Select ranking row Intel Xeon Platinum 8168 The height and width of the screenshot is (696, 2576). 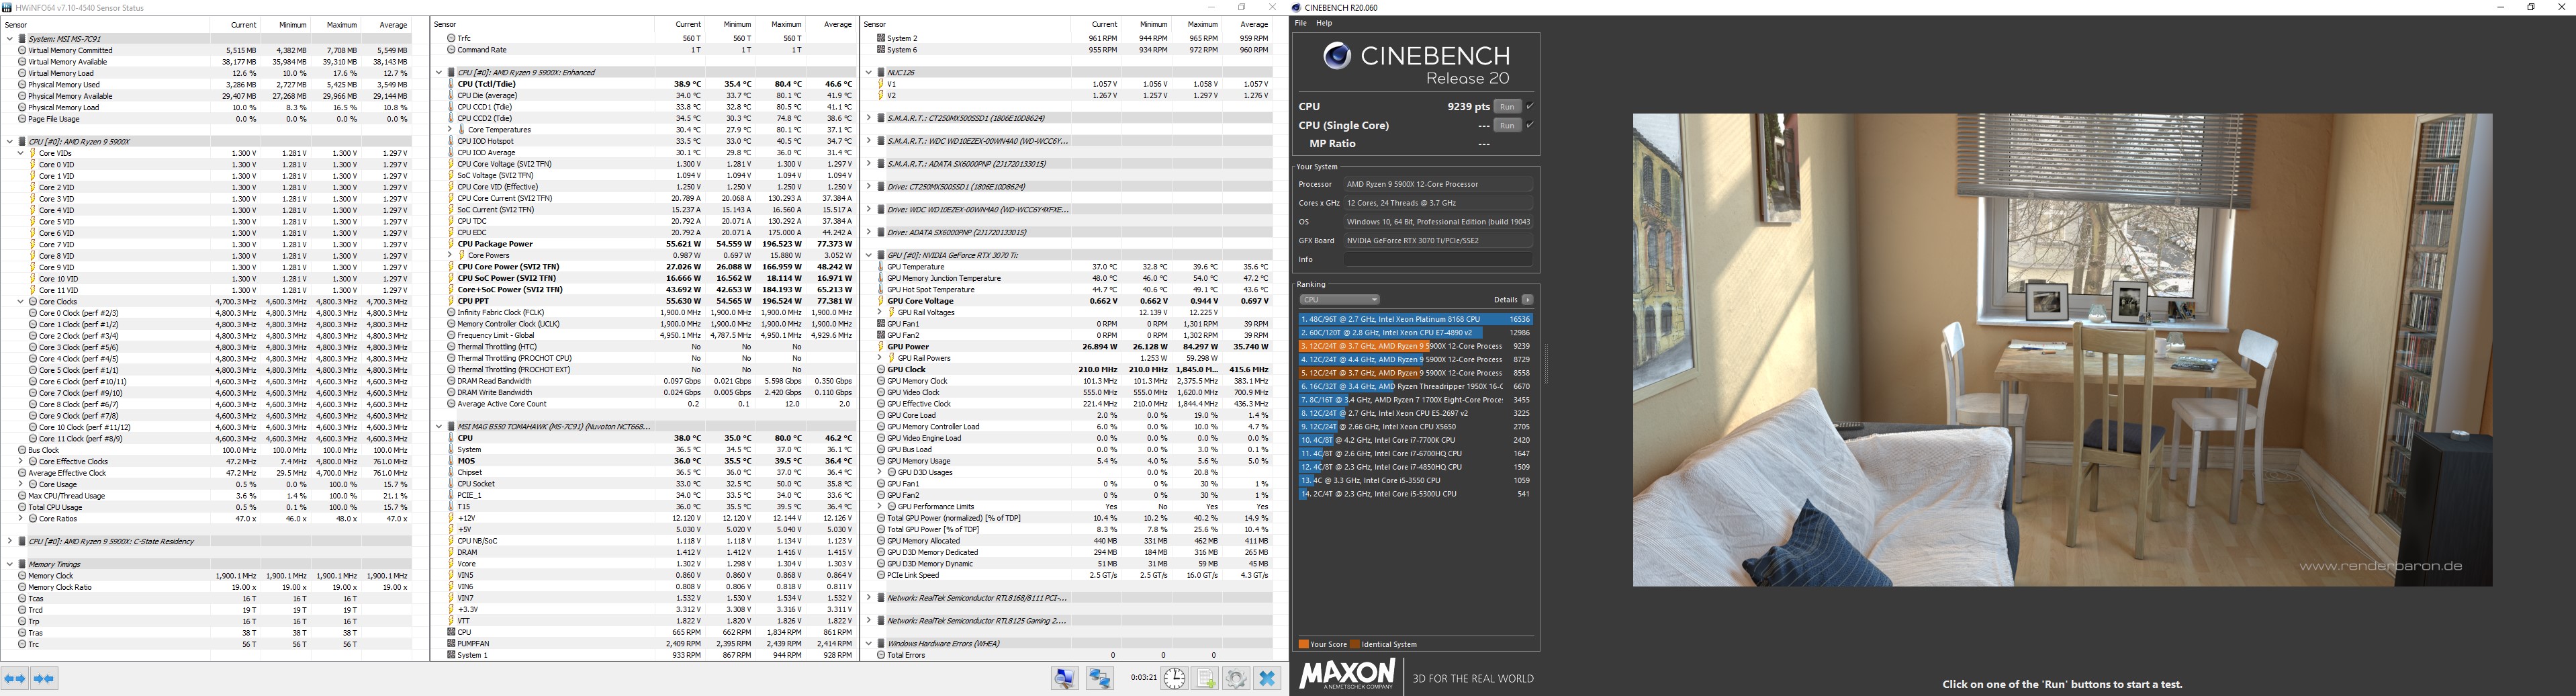tap(1415, 319)
